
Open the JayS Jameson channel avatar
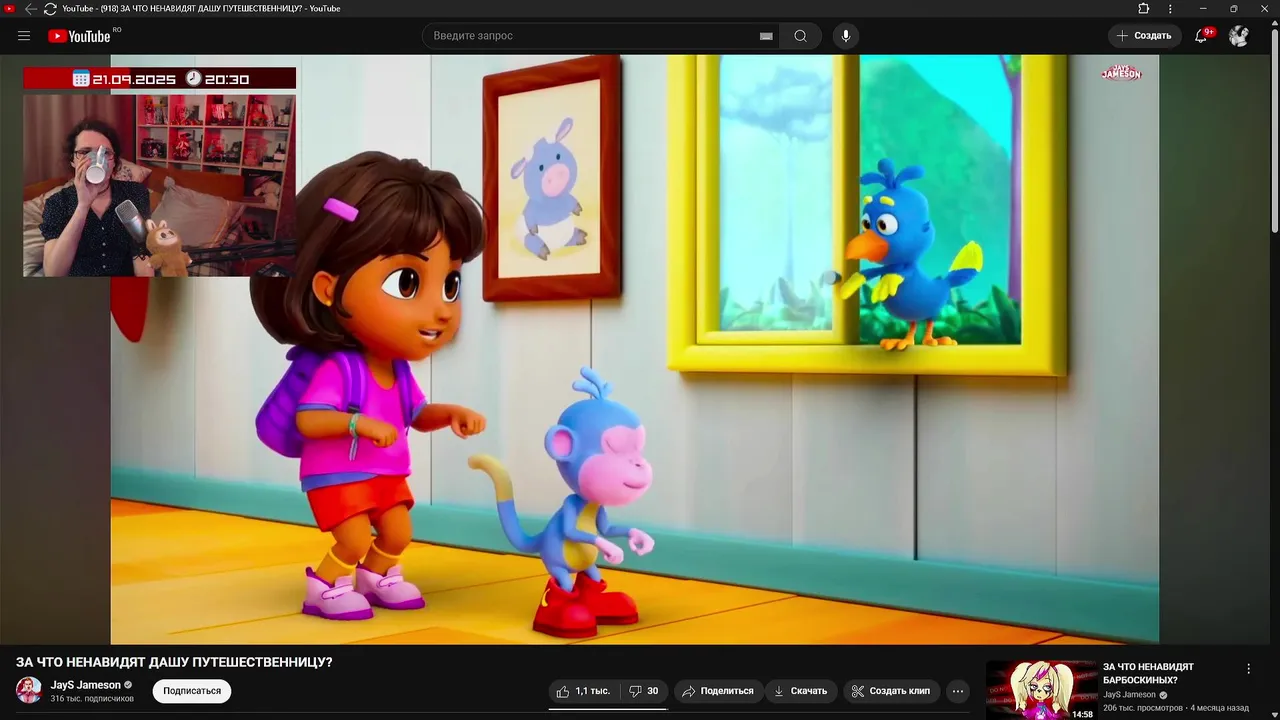pyautogui.click(x=29, y=690)
